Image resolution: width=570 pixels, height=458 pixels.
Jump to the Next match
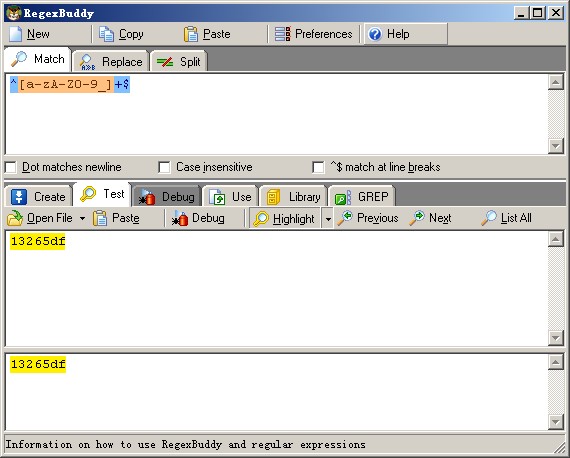pos(430,218)
